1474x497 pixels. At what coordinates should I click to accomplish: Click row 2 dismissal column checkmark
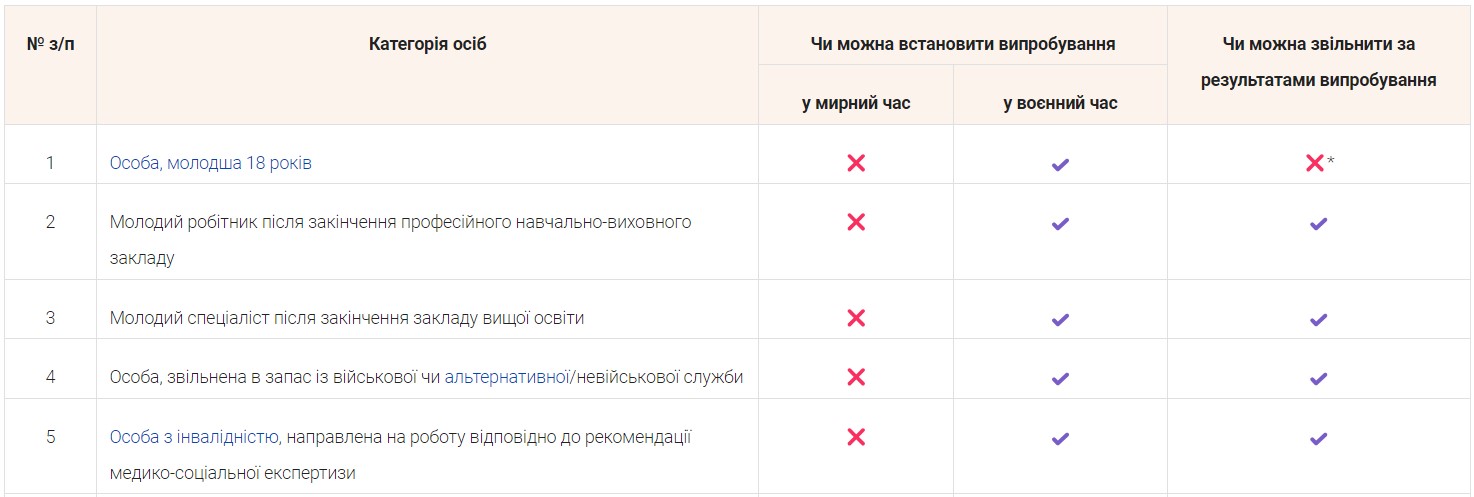(1318, 224)
